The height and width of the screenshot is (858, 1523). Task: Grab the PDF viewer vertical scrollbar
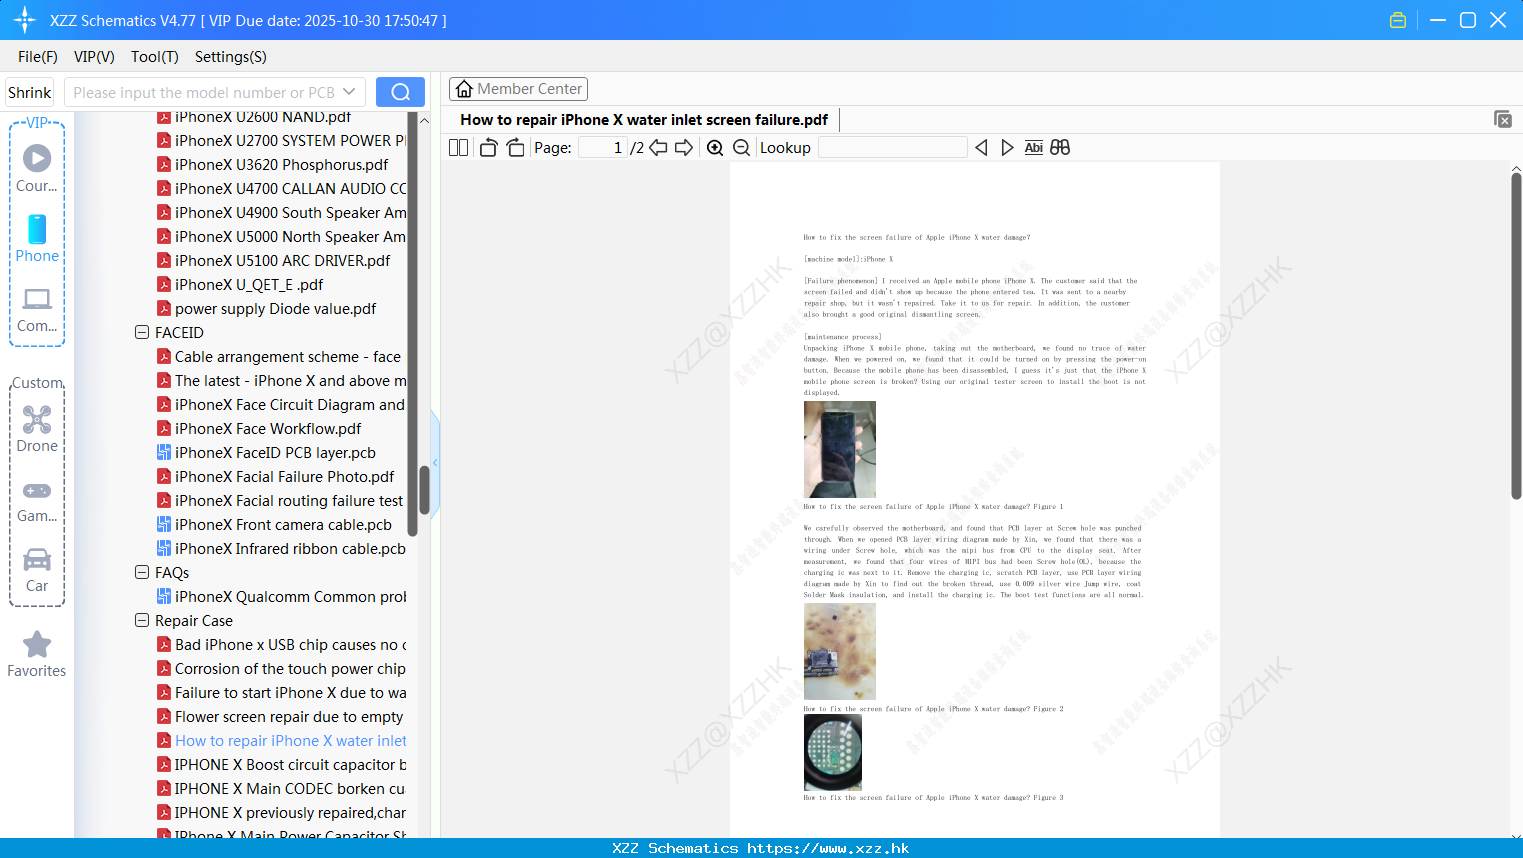(x=1516, y=335)
